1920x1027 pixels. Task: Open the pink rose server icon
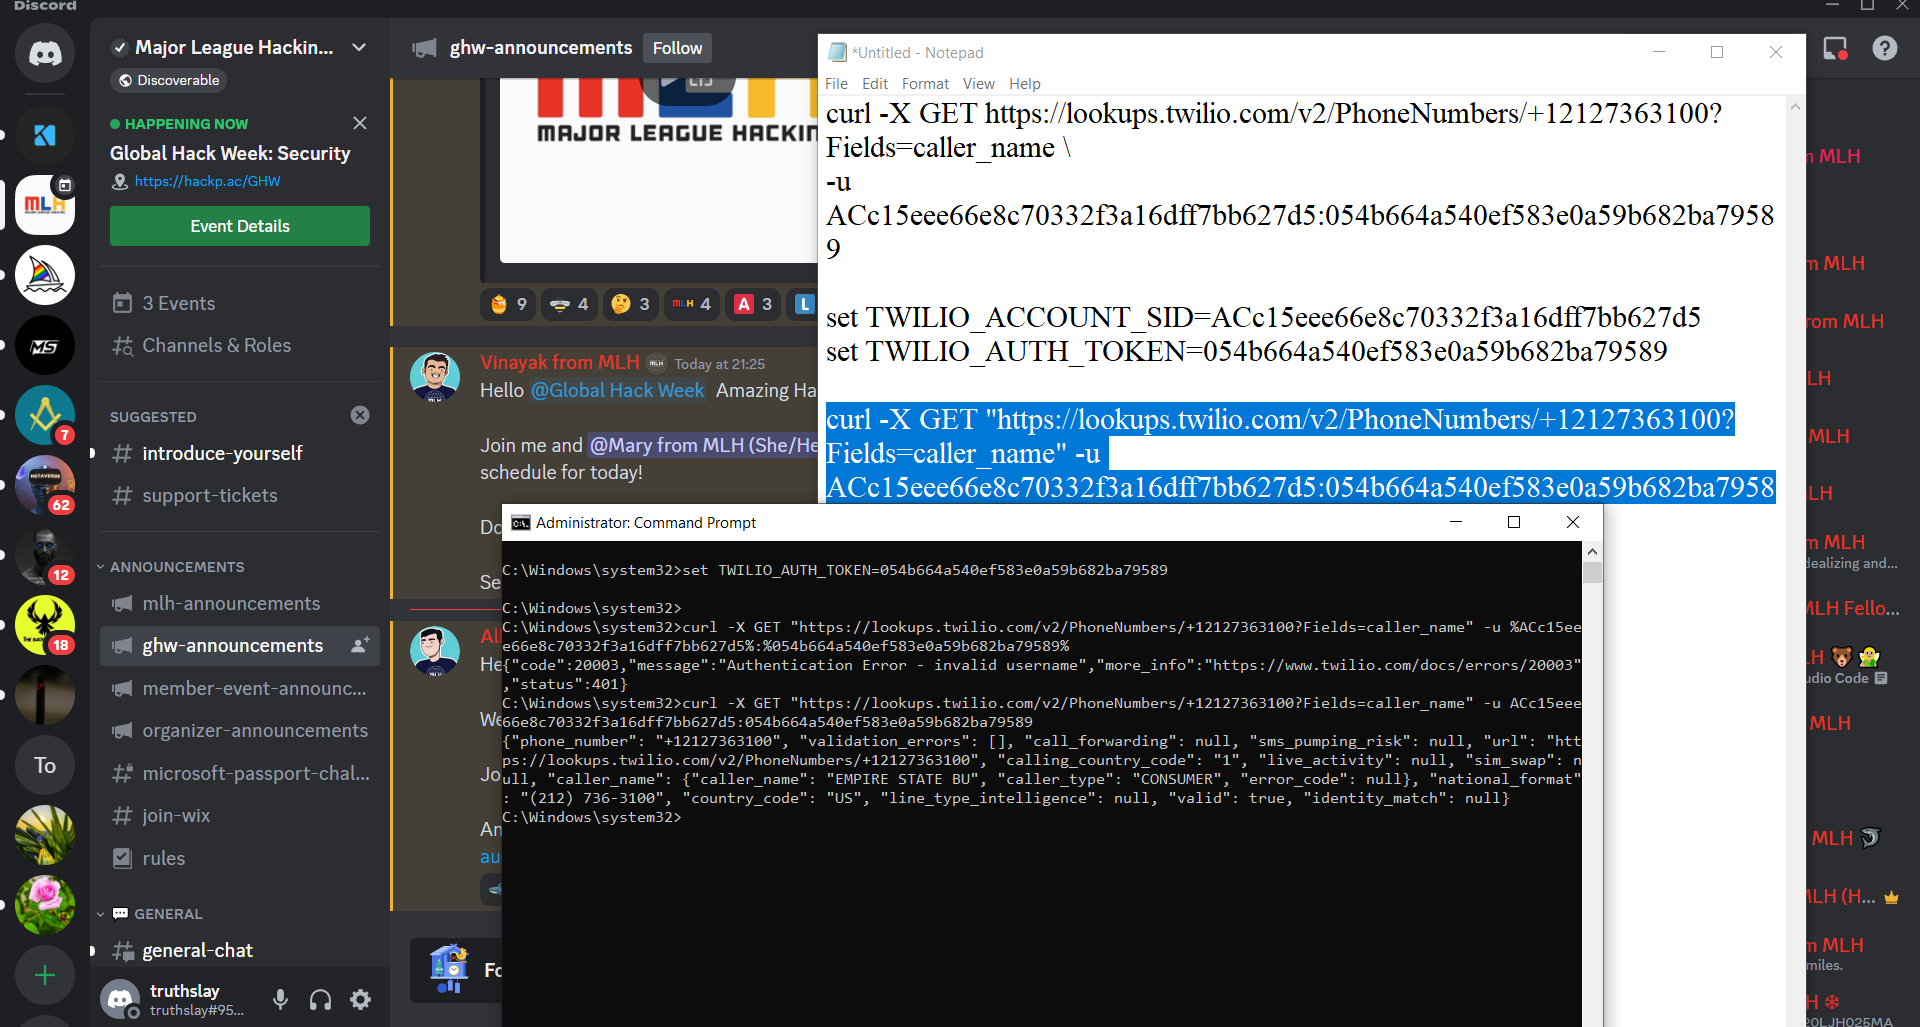coord(45,905)
